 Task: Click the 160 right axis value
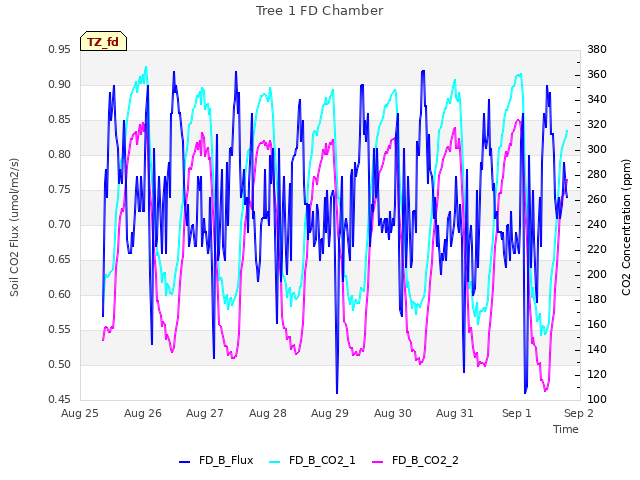tap(597, 324)
